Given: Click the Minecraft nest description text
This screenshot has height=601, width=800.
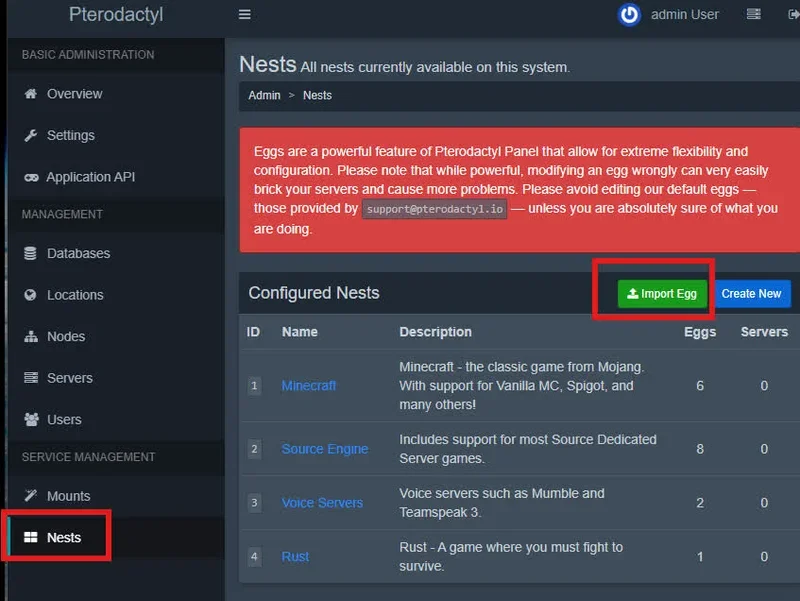Looking at the screenshot, I should click(x=521, y=386).
